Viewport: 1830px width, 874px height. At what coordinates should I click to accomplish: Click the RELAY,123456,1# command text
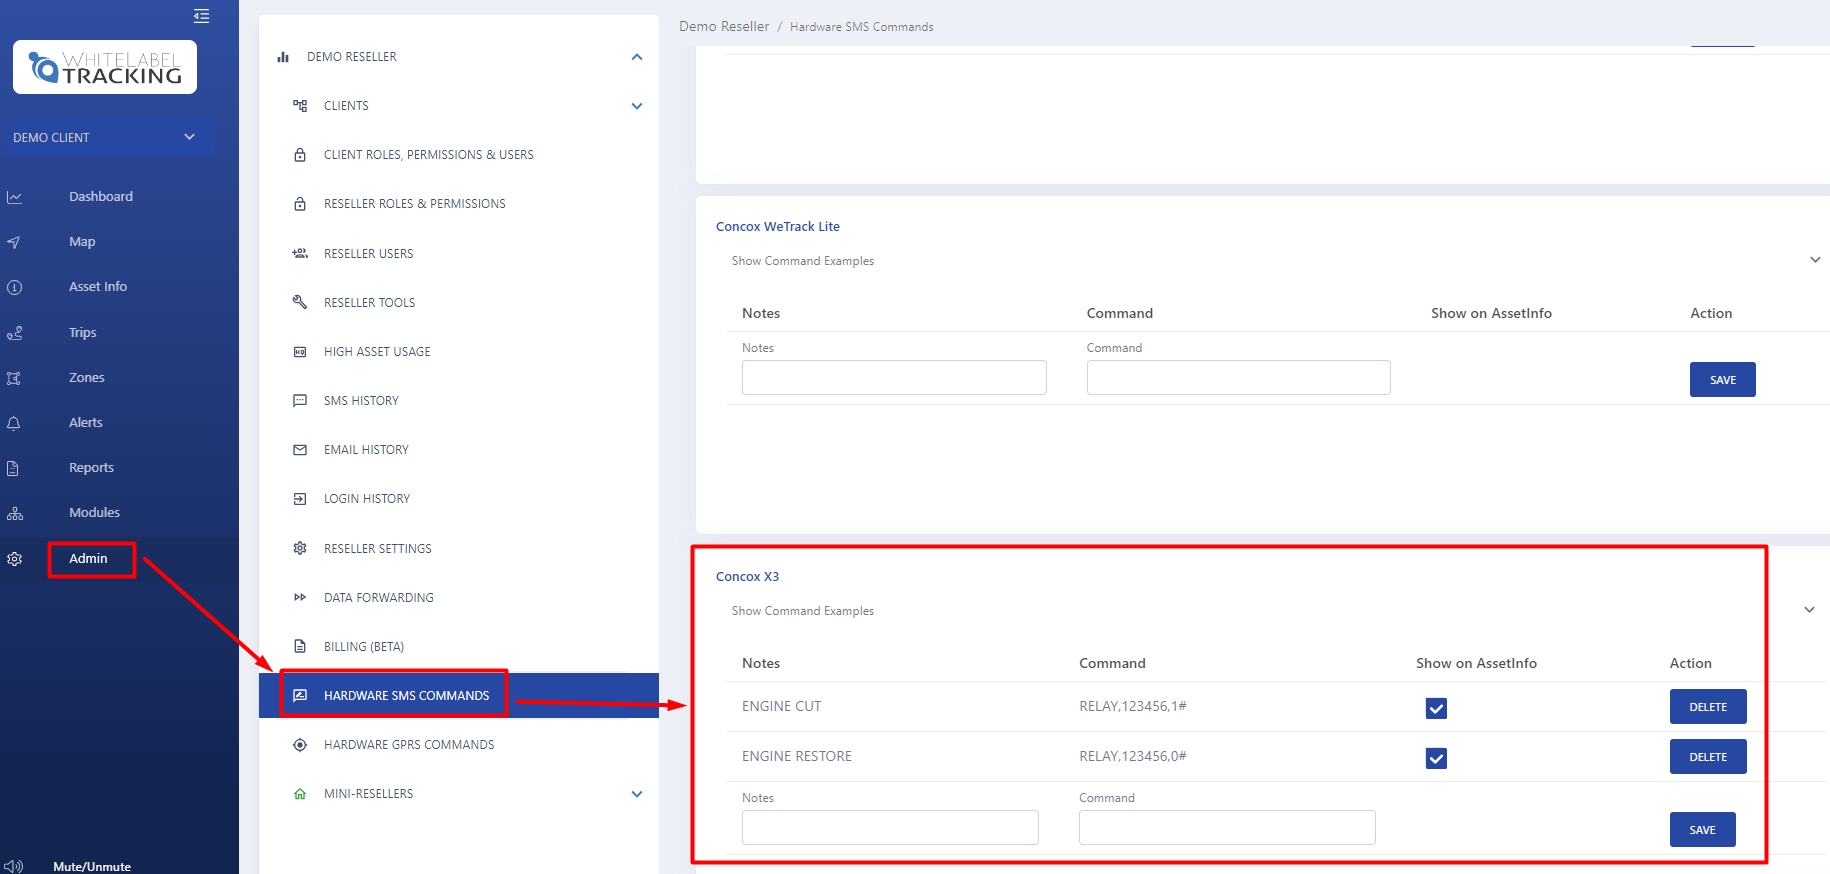pyautogui.click(x=1133, y=707)
